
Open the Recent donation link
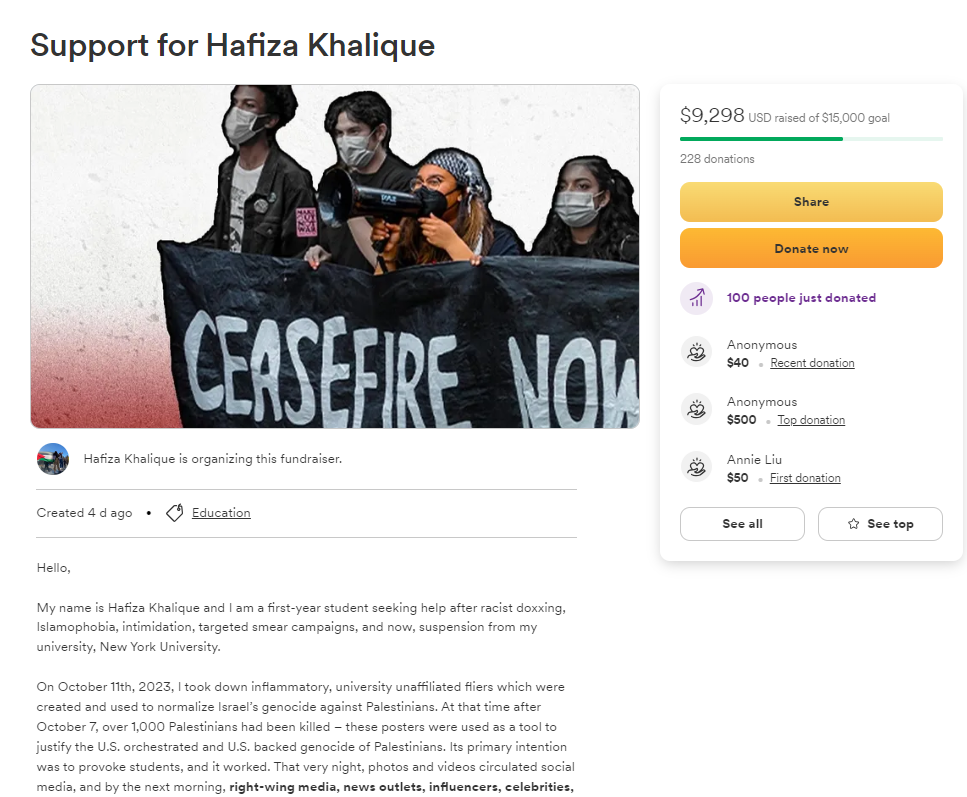(x=812, y=363)
